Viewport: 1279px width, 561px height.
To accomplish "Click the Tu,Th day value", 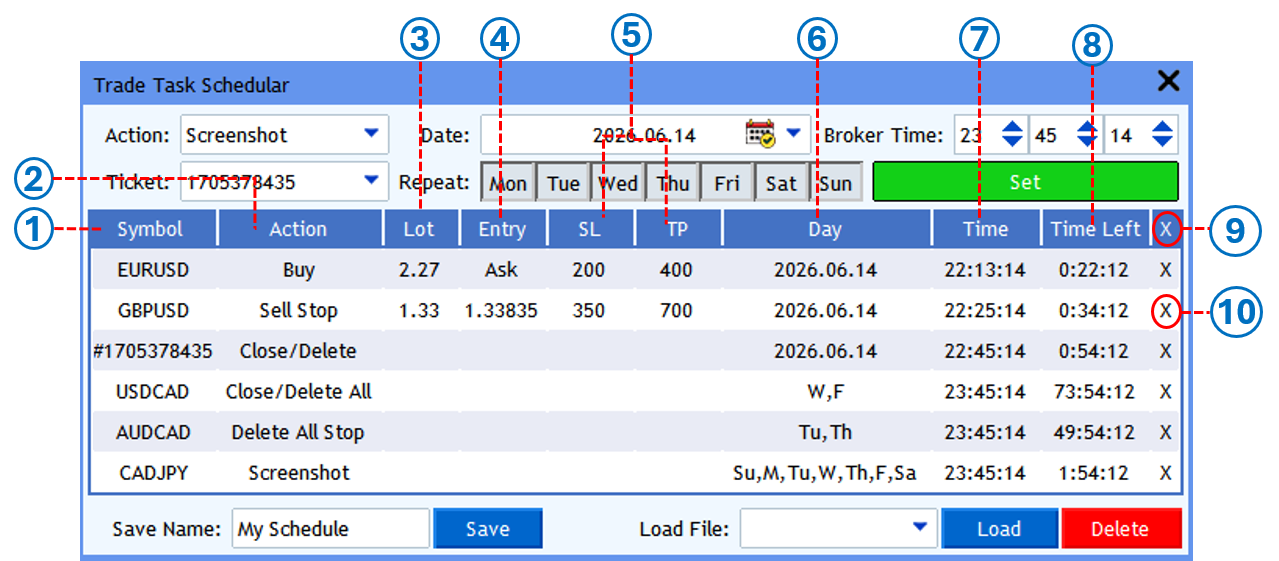I will click(x=826, y=433).
